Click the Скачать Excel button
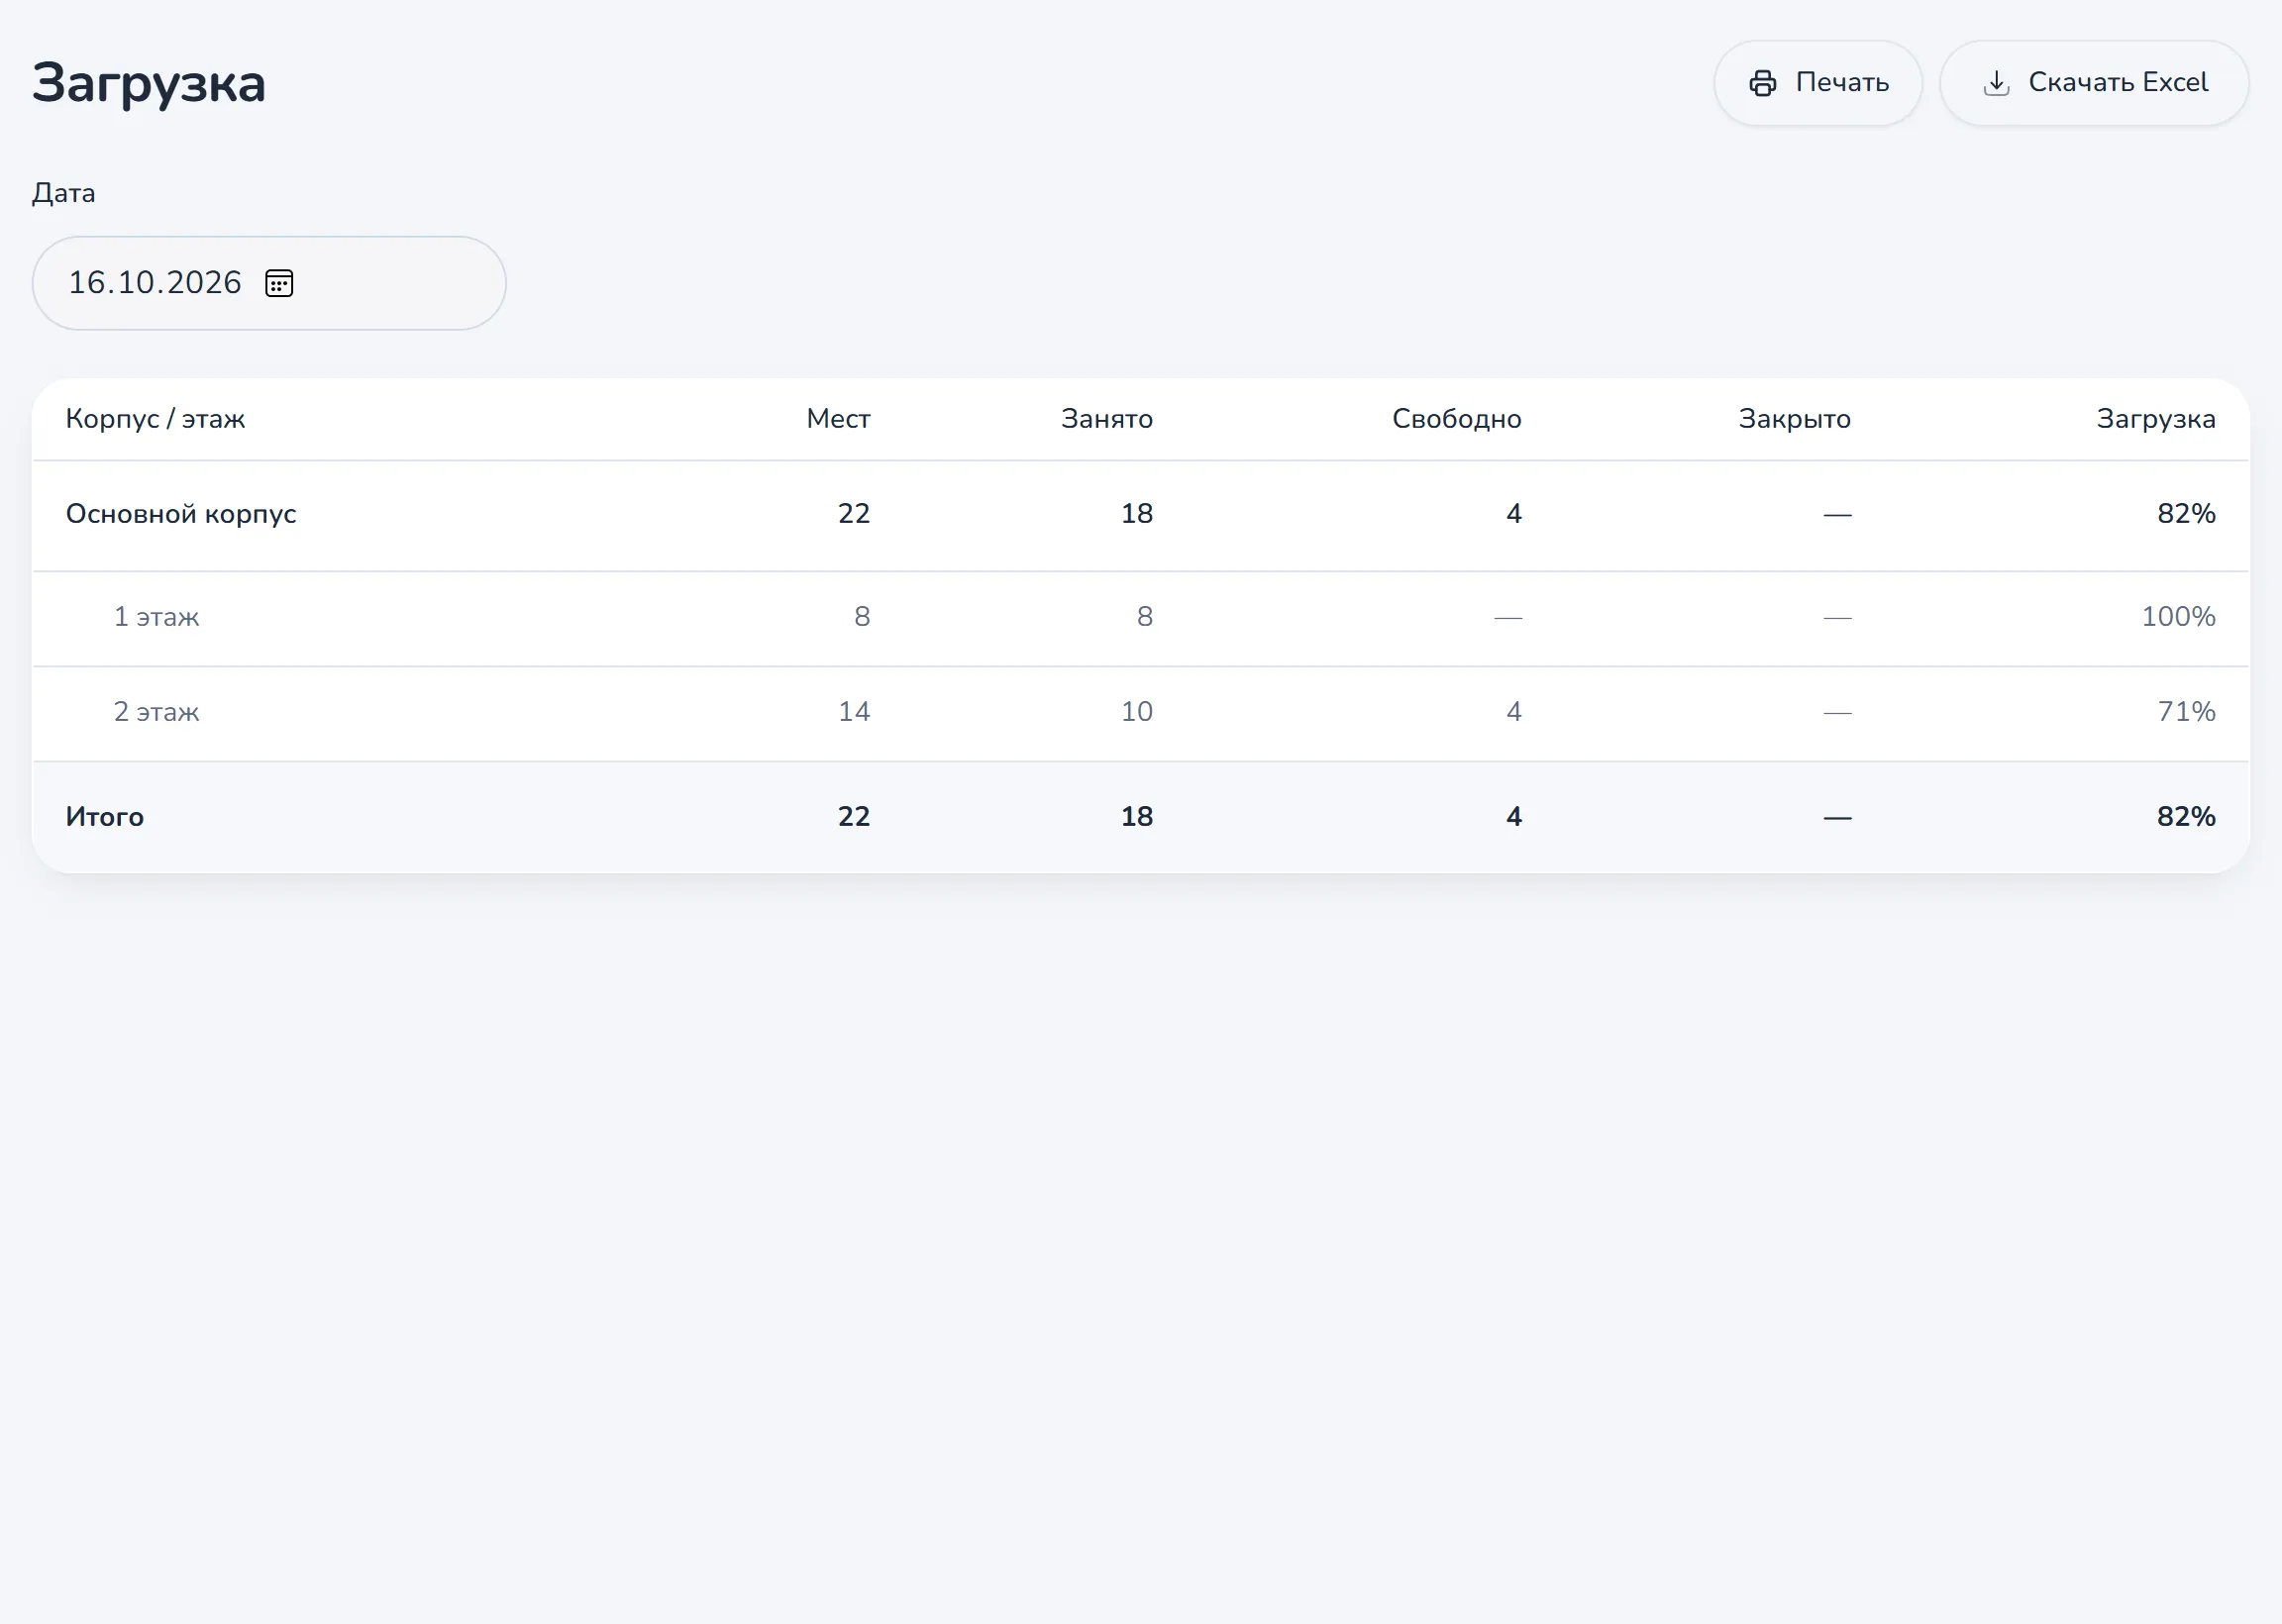Viewport: 2282px width, 1624px height. point(2093,83)
